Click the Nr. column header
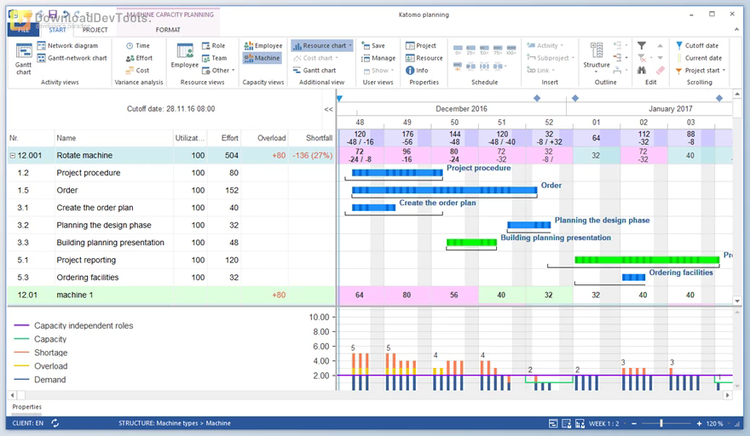 31,138
